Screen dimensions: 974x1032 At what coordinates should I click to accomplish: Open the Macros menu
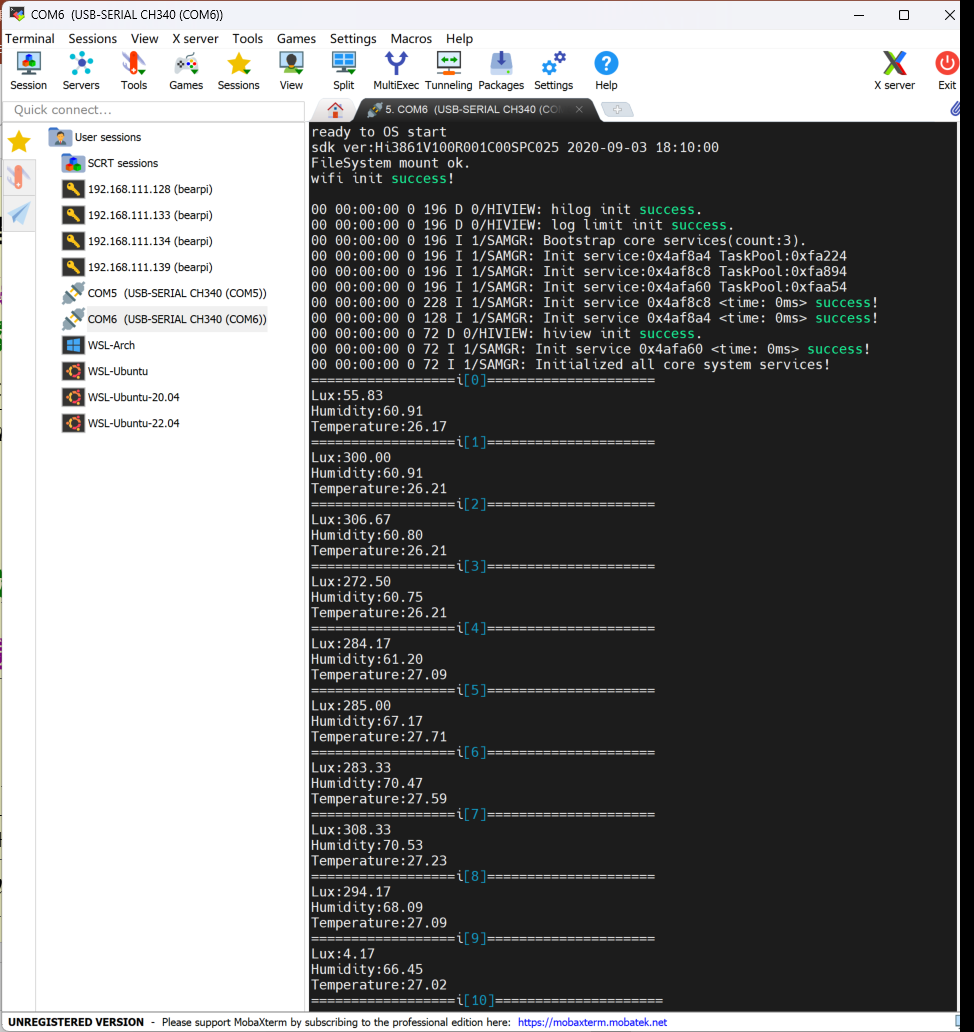tap(411, 39)
